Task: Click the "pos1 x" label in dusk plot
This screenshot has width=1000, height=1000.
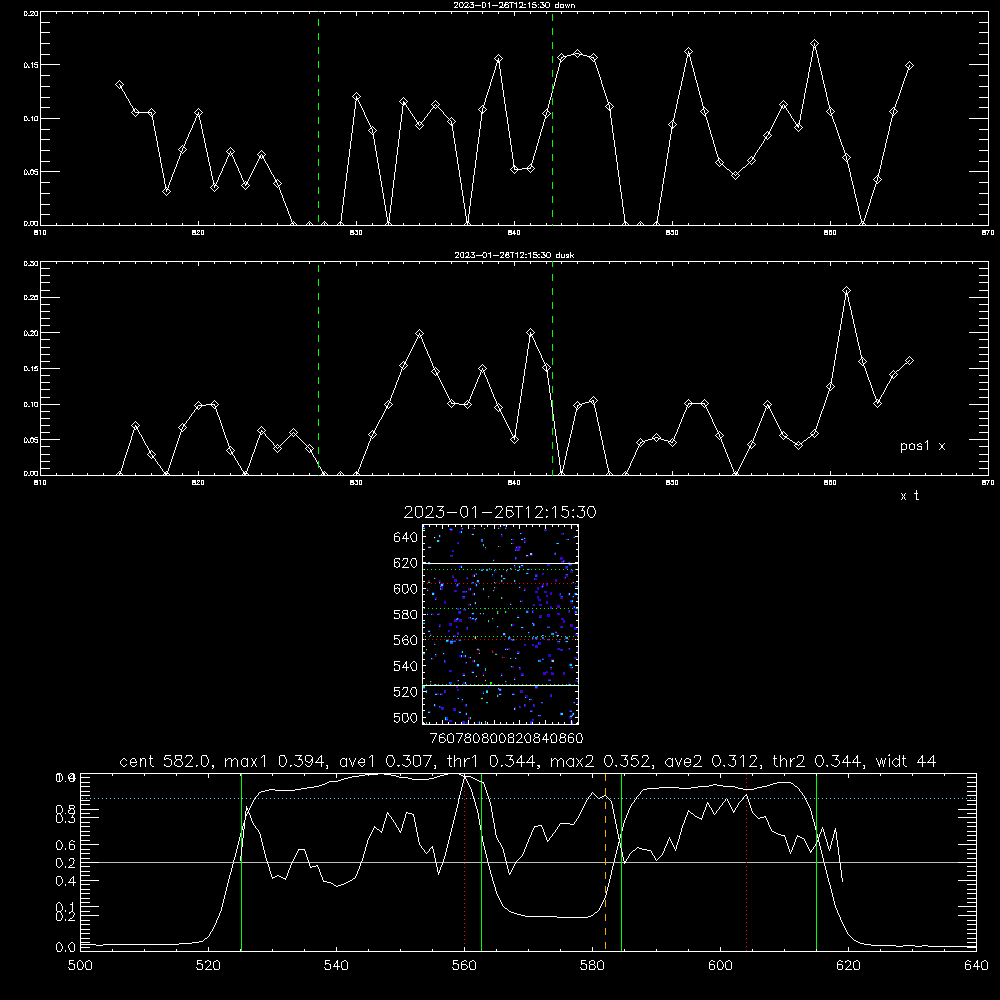Action: point(922,446)
